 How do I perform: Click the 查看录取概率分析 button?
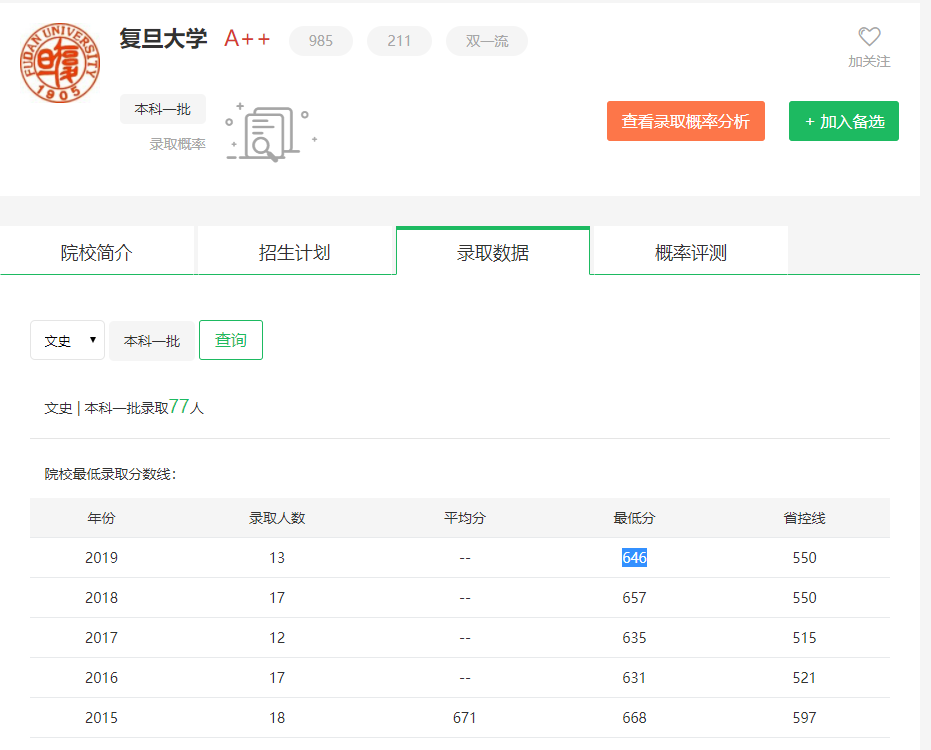tap(686, 121)
